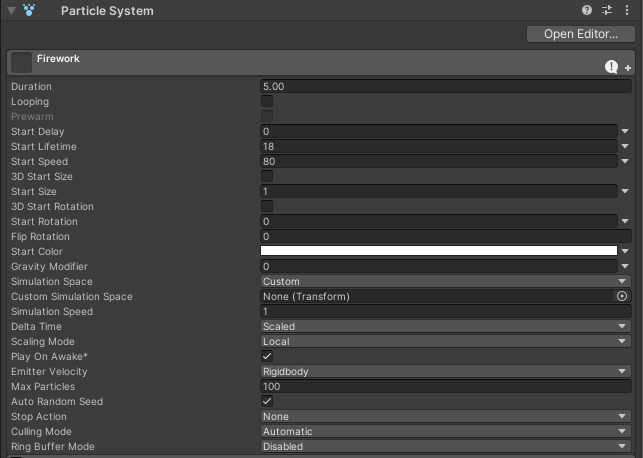Open the Start Lifetime mode dropdown arrow
643x458 pixels.
coord(625,146)
